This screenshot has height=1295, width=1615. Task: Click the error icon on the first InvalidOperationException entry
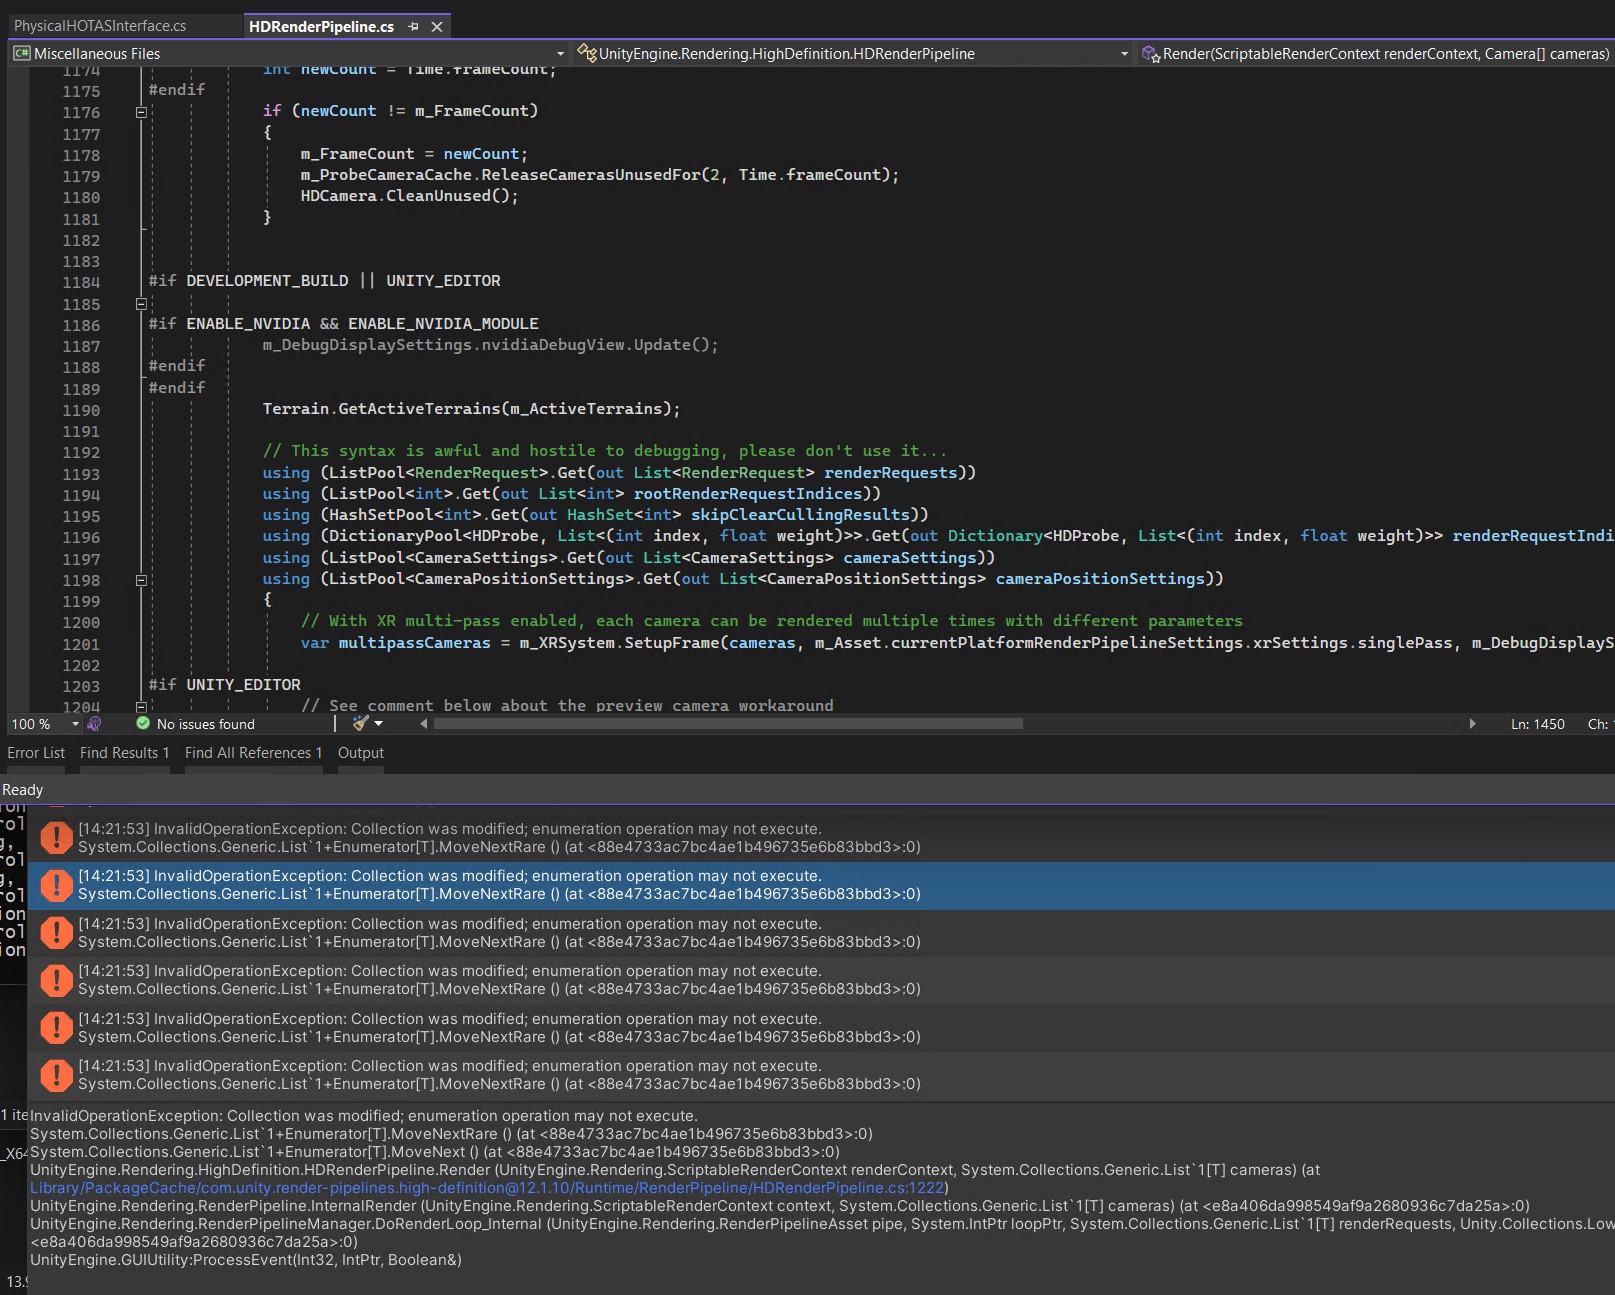(x=56, y=838)
